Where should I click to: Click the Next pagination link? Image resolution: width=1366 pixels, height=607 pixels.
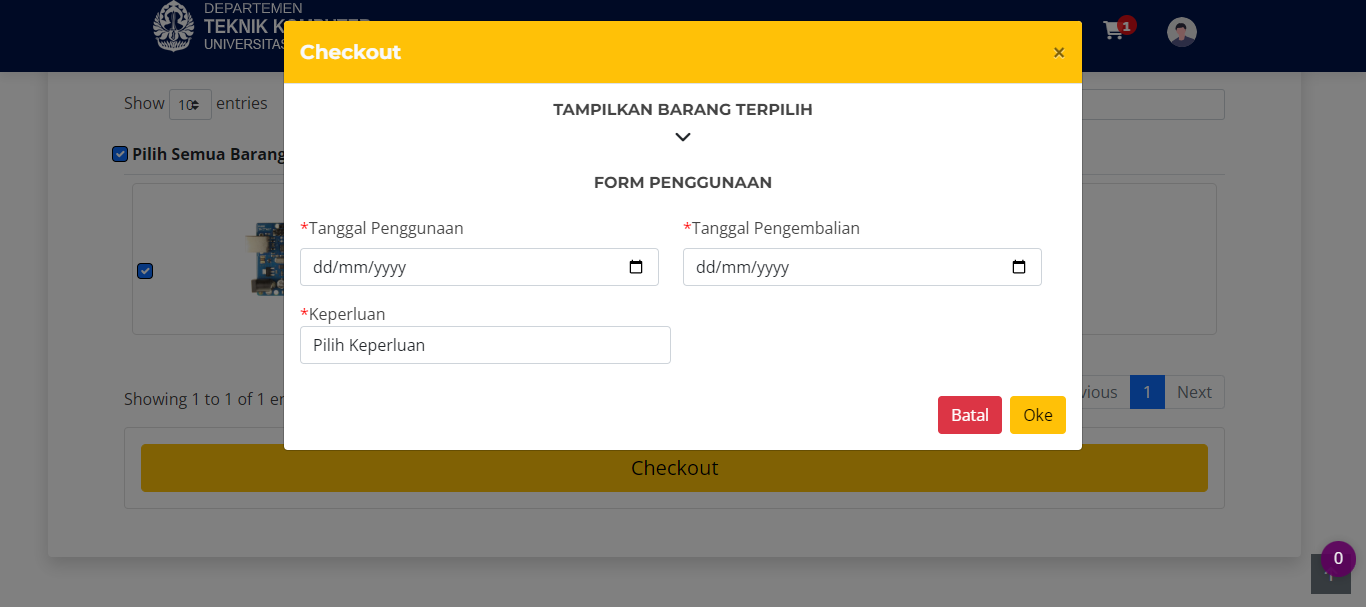[x=1194, y=392]
